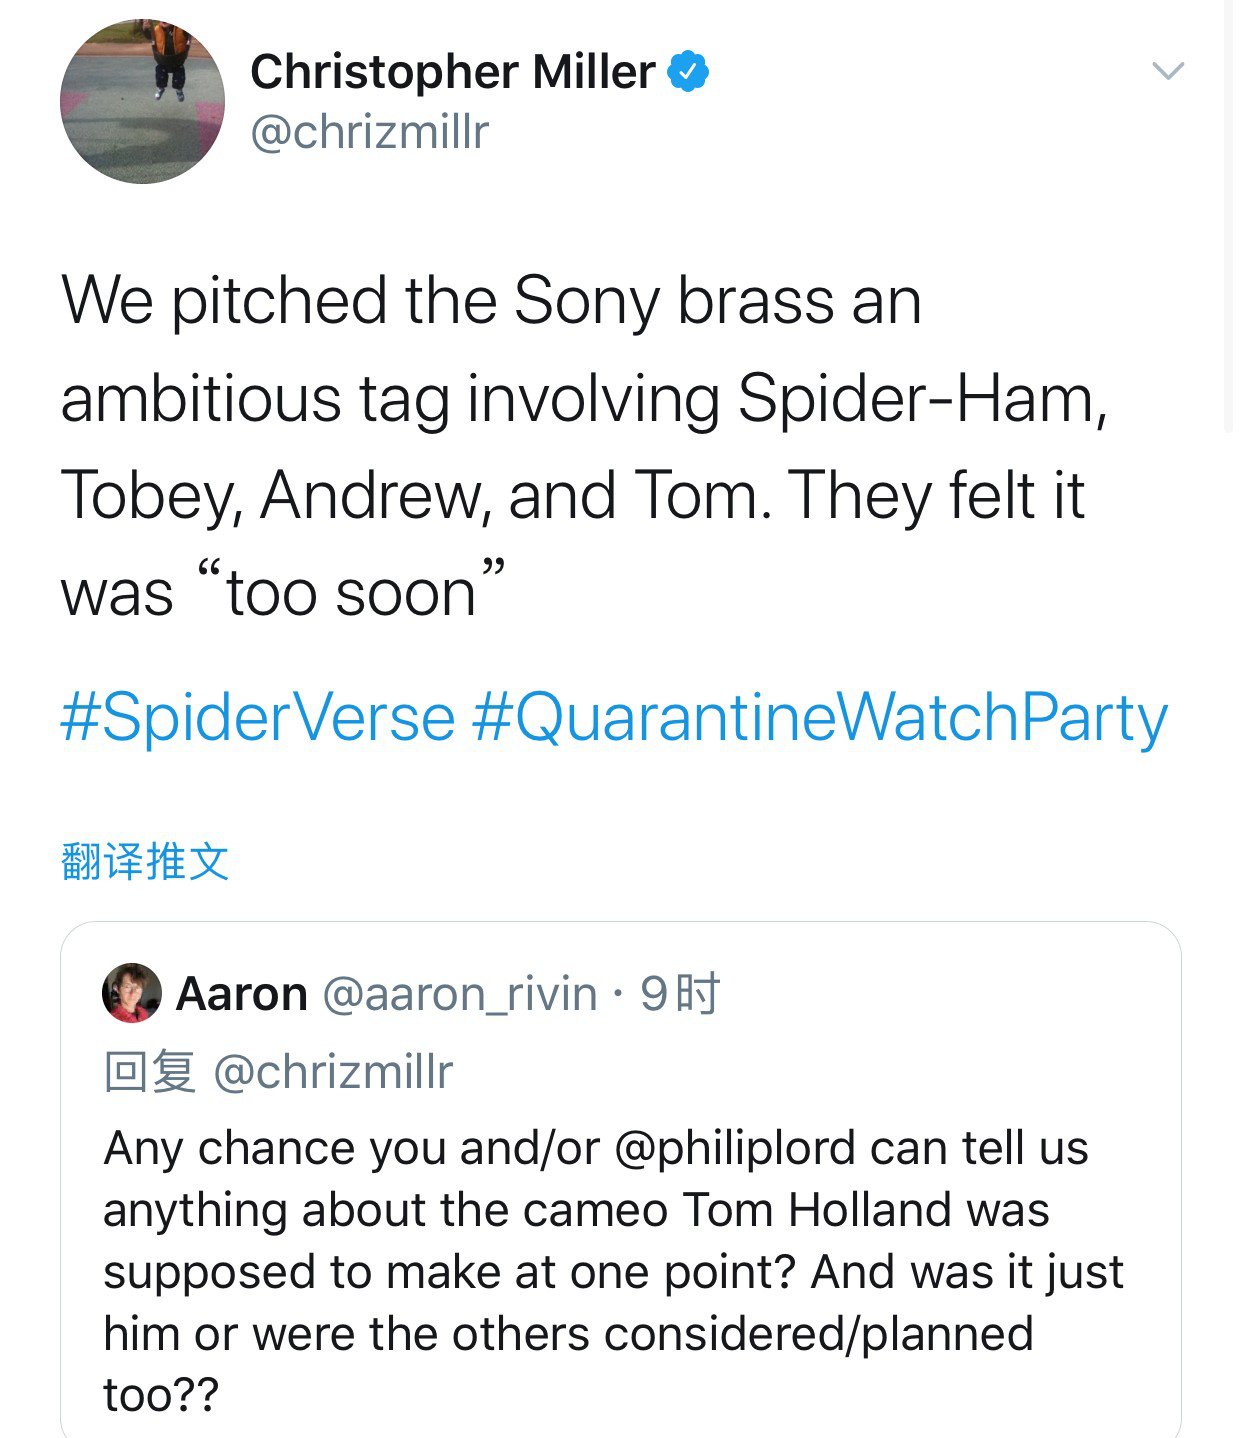
Task: Click the Aaron display name
Action: pos(242,994)
